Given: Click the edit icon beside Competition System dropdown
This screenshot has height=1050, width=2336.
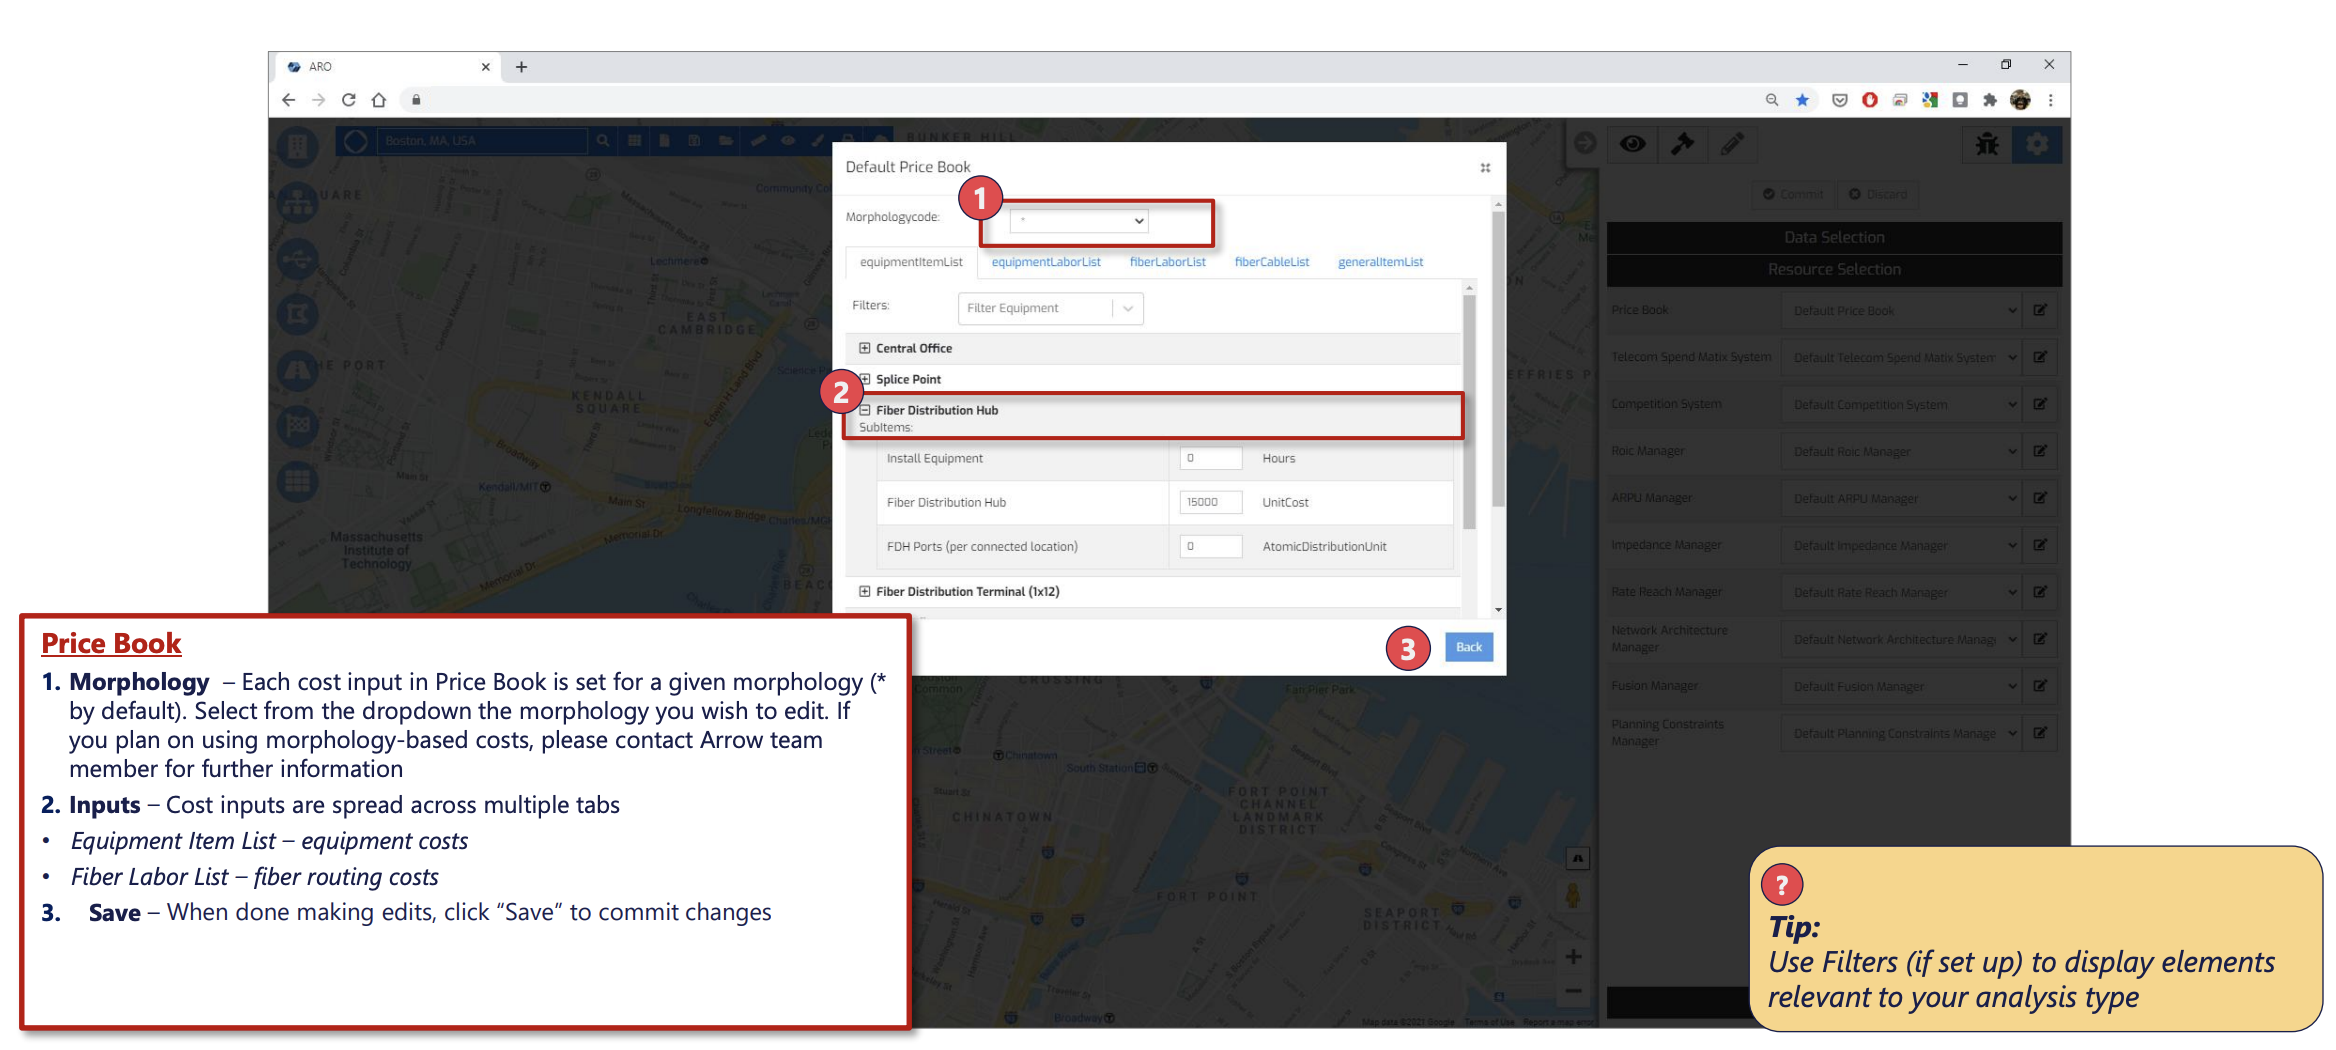Looking at the screenshot, I should (2040, 404).
